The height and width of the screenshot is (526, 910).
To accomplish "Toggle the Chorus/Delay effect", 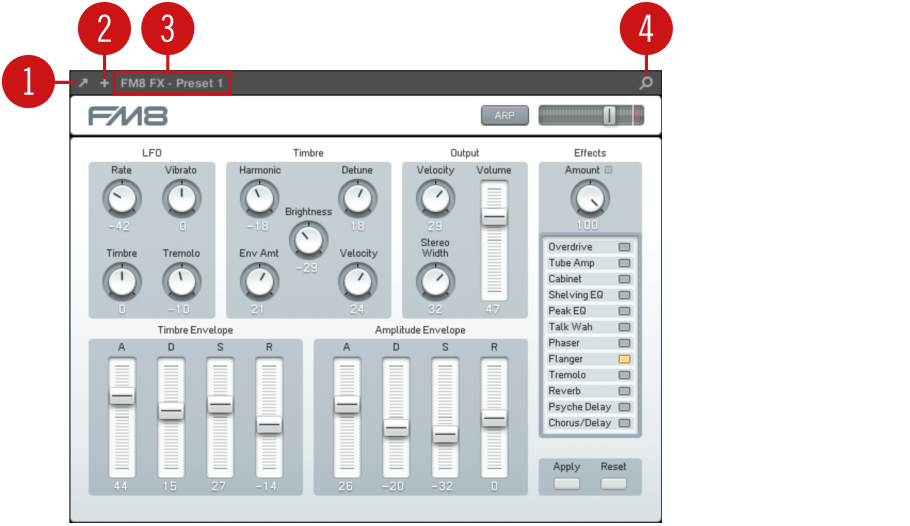I will pos(624,423).
